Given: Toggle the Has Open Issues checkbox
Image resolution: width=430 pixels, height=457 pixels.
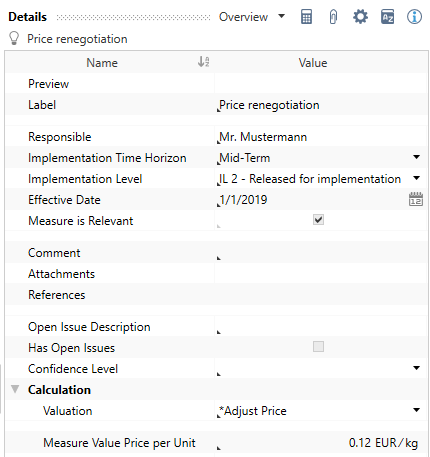Looking at the screenshot, I should [318, 347].
